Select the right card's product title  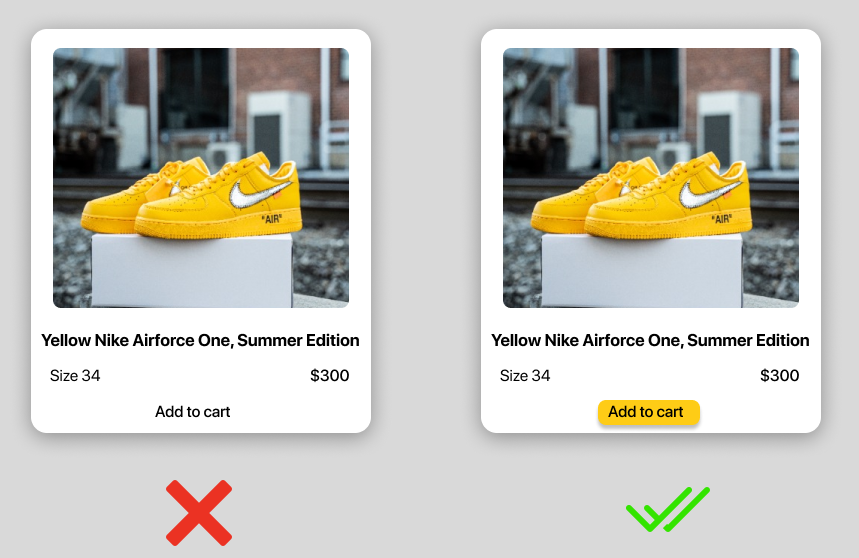[650, 341]
